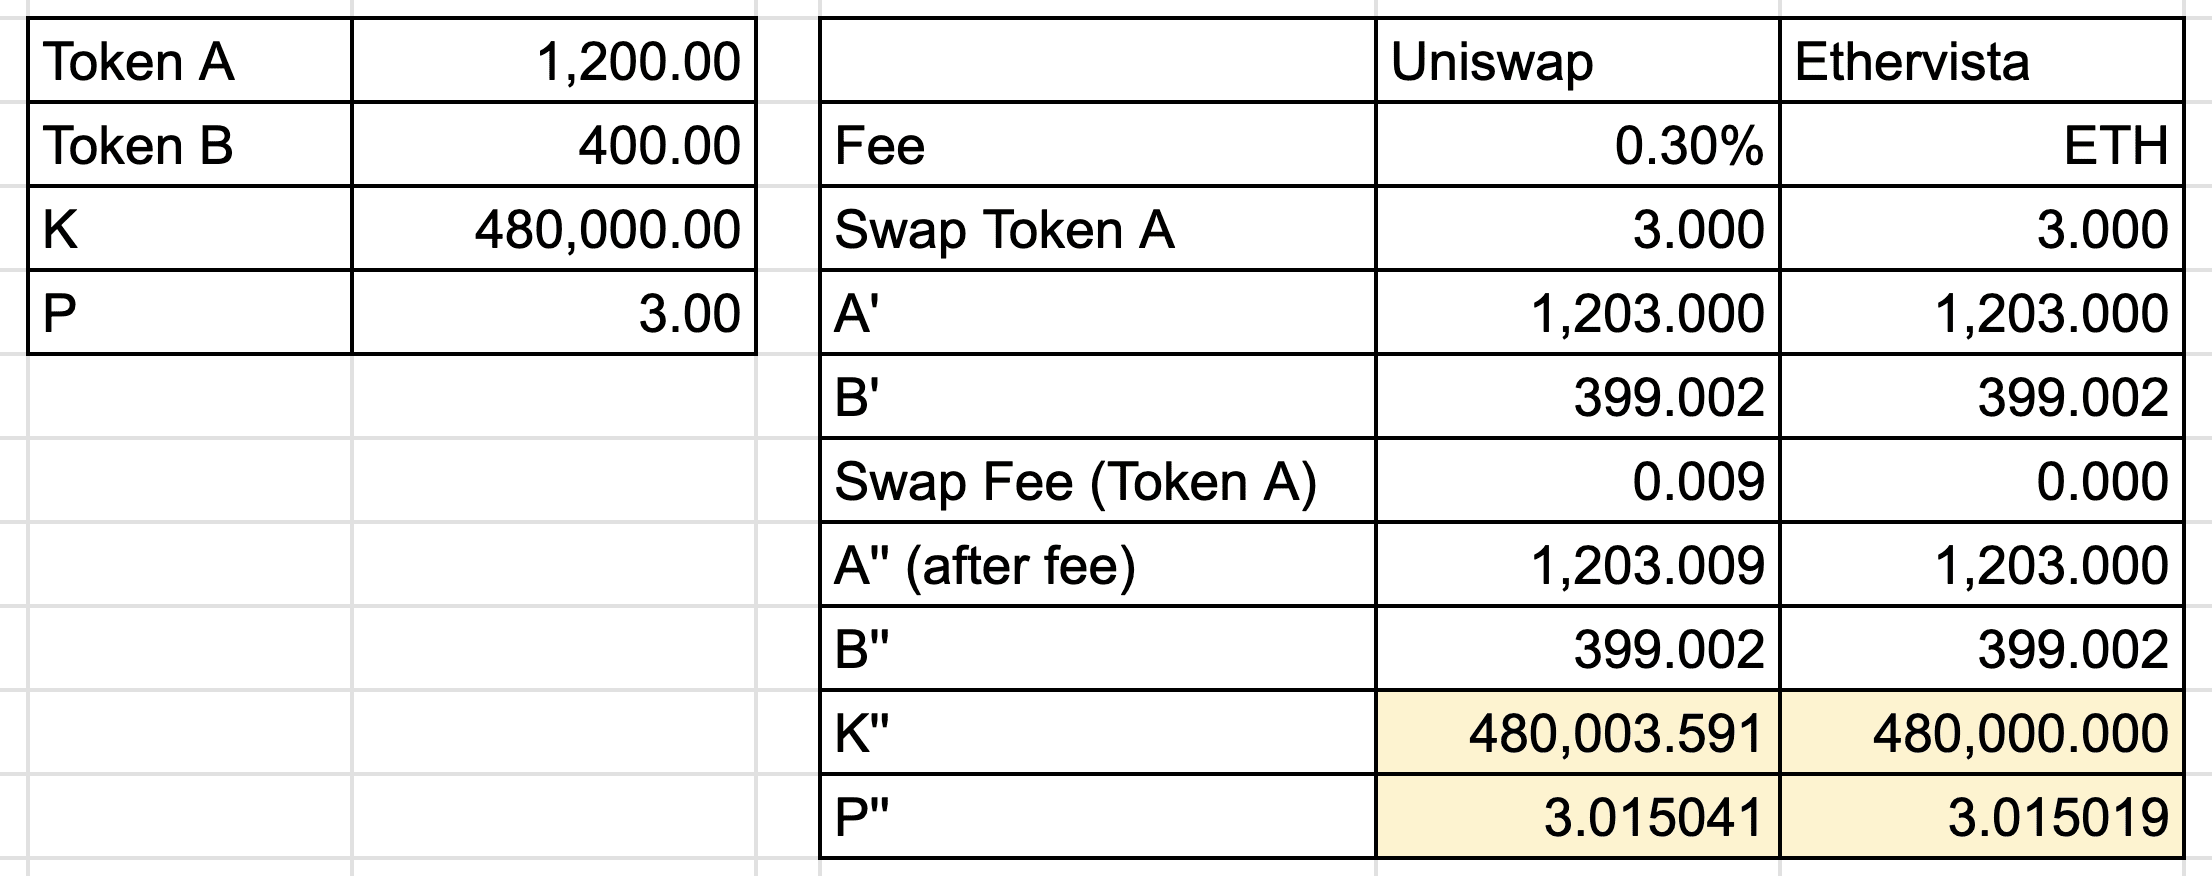Click the 1,200.00 Token A value cell
The height and width of the screenshot is (876, 2212).
coord(554,62)
